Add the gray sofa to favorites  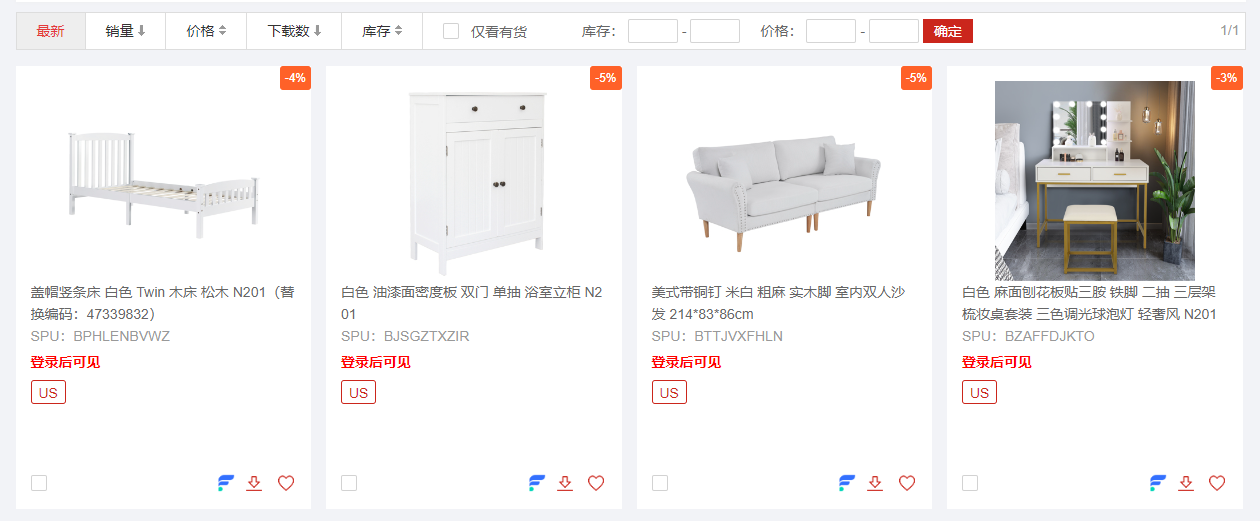click(x=907, y=483)
